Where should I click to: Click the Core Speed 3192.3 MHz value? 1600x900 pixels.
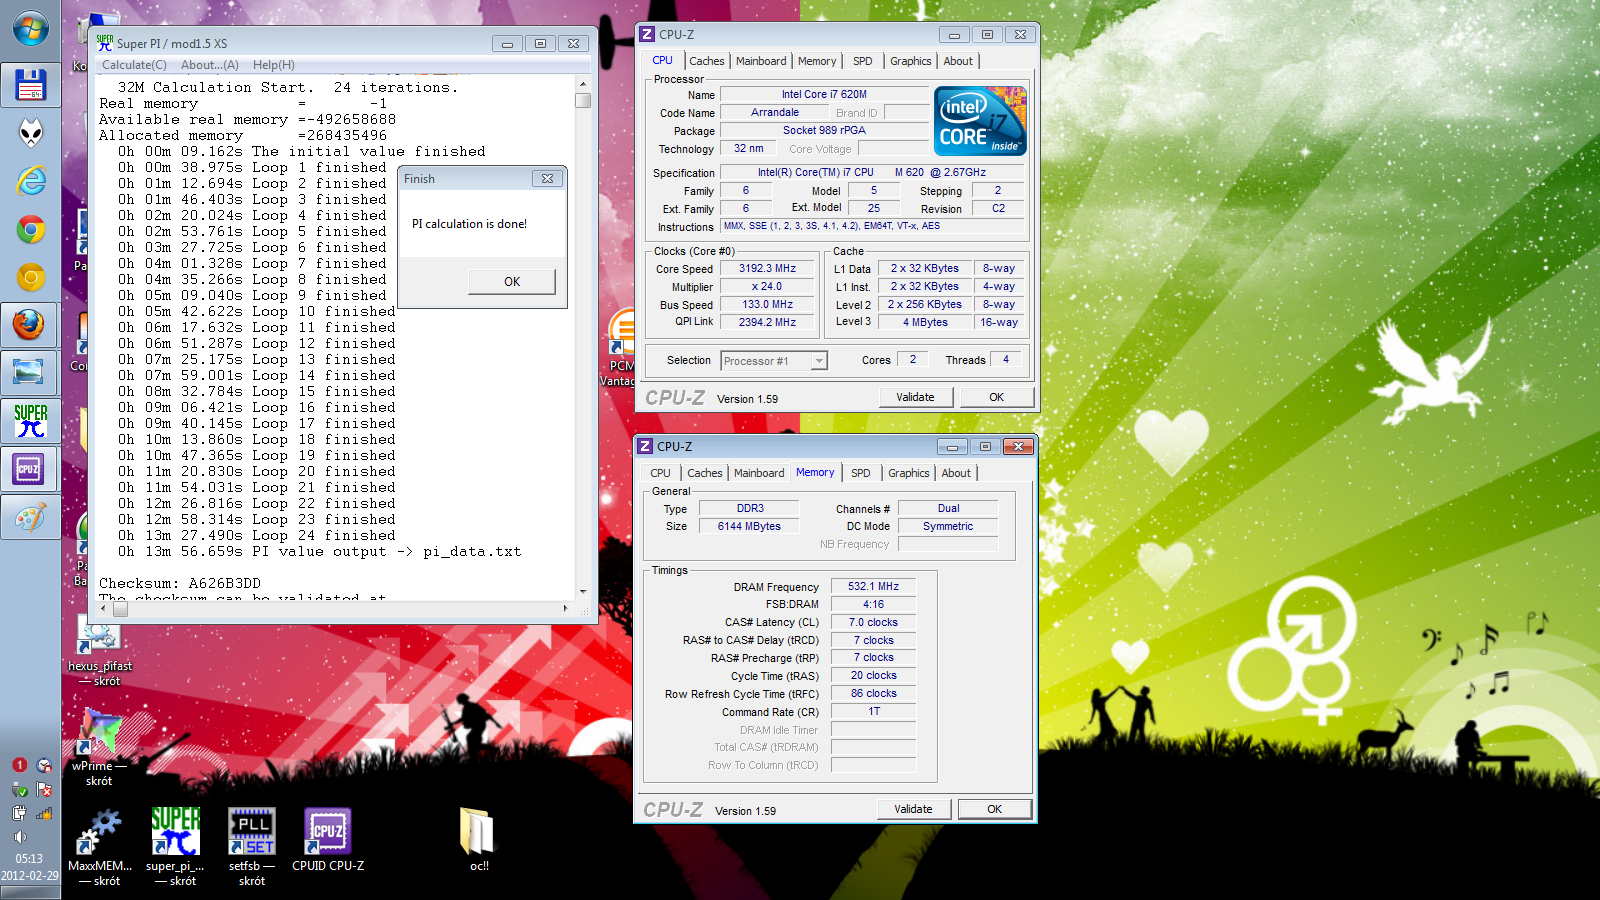[x=768, y=268]
